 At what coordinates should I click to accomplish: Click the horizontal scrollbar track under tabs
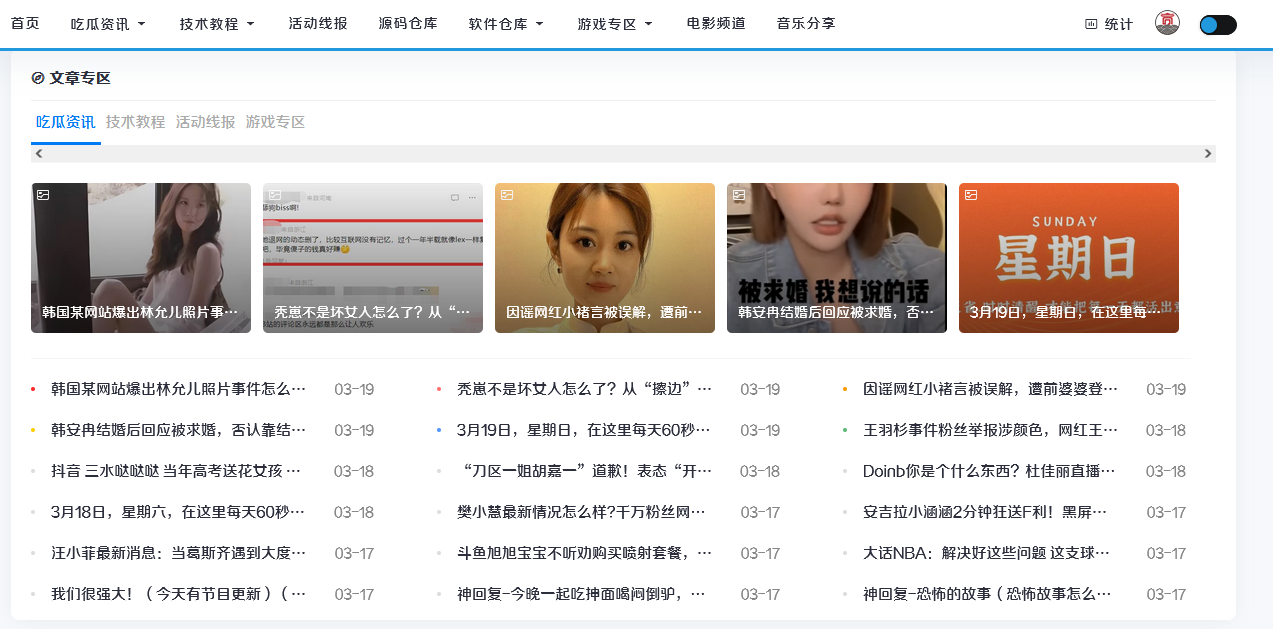coord(623,154)
